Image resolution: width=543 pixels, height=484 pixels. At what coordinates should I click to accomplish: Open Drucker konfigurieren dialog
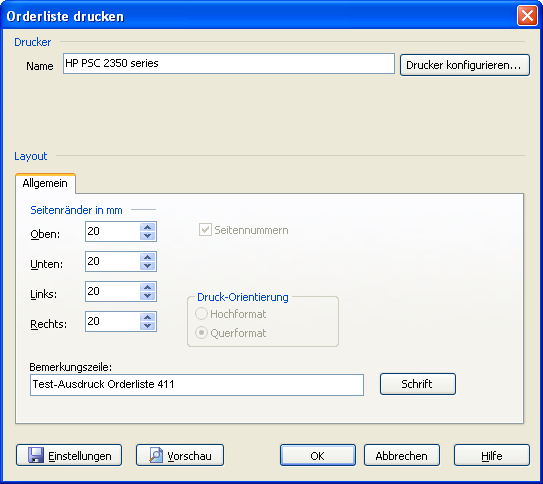465,65
